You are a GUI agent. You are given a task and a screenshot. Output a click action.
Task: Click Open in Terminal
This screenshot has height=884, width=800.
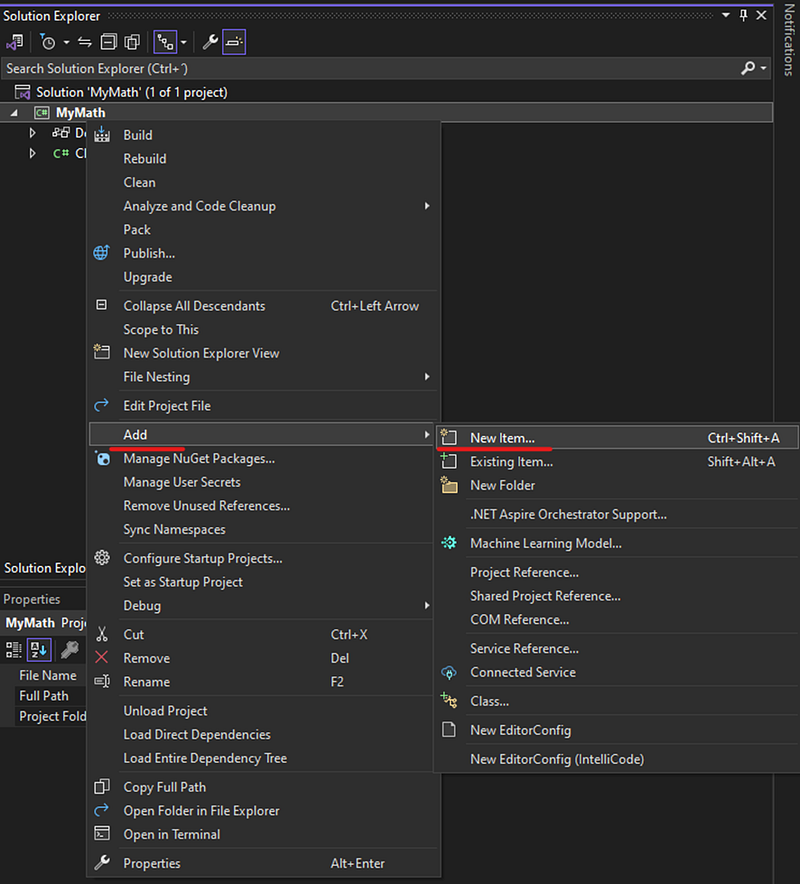pyautogui.click(x=263, y=835)
